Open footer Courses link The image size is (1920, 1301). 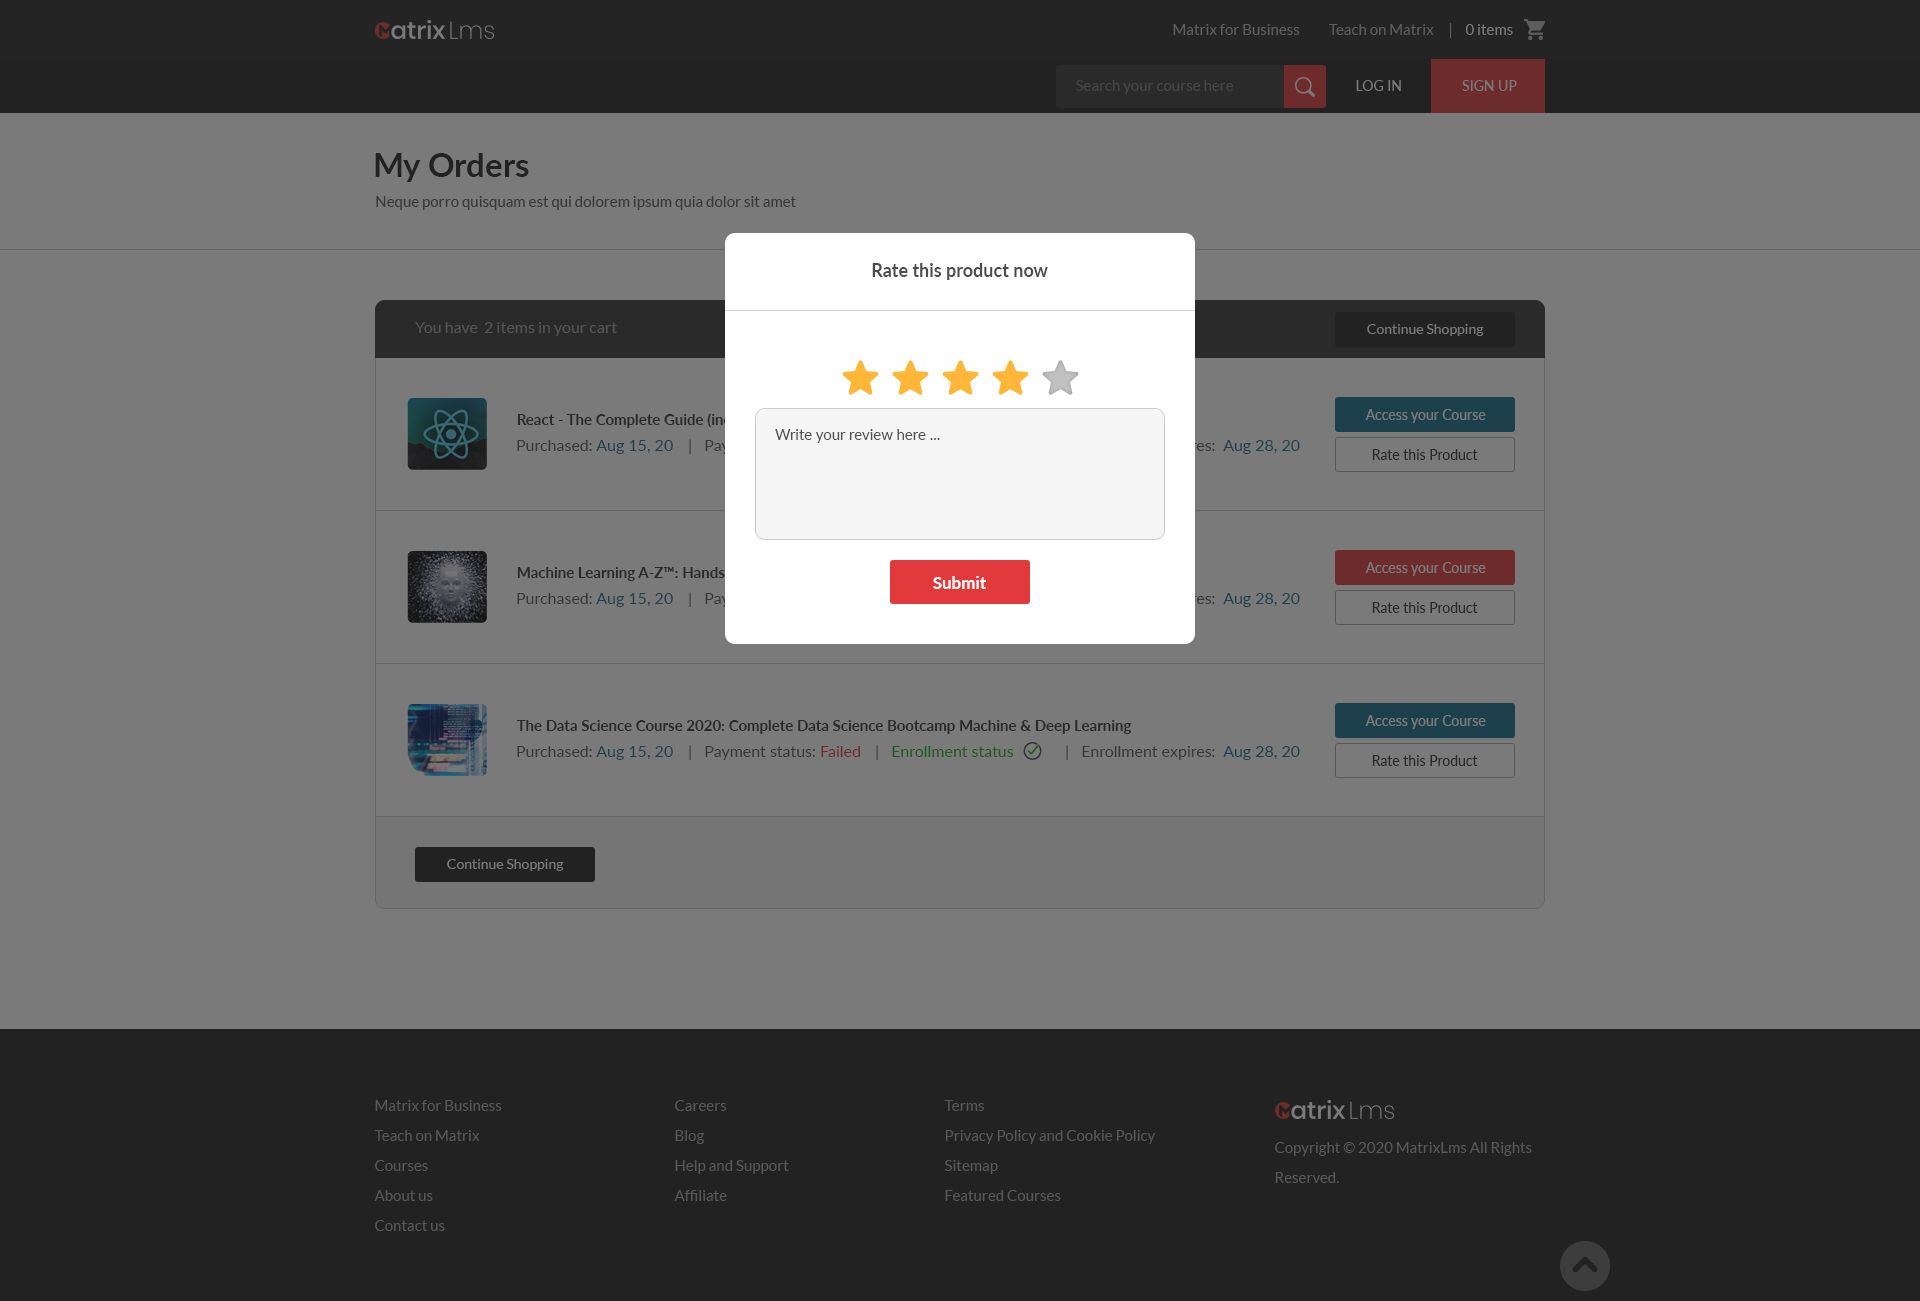tap(401, 1165)
